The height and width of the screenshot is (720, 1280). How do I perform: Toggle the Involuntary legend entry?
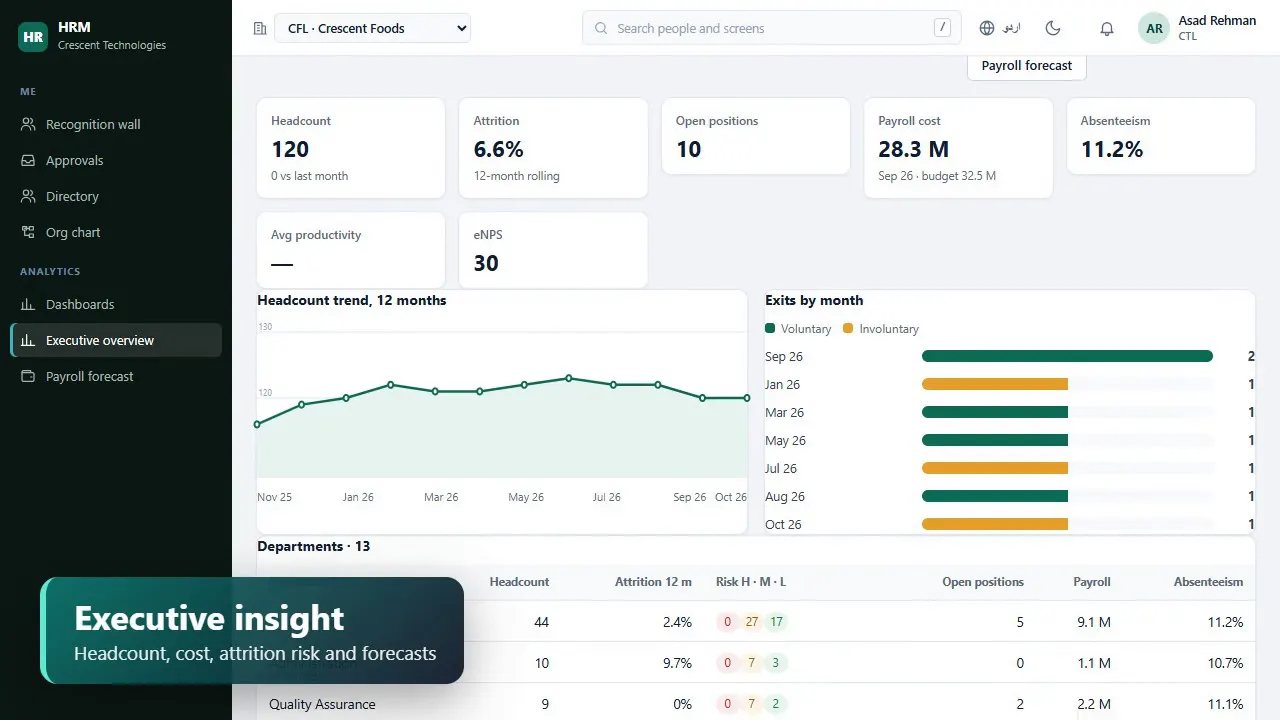click(x=881, y=328)
